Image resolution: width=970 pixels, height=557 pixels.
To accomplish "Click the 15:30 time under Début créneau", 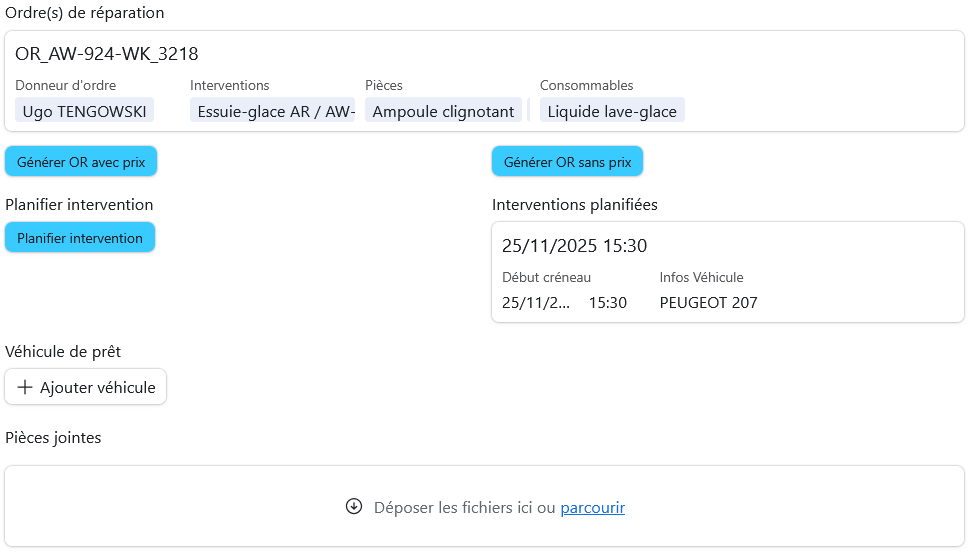I will (608, 303).
